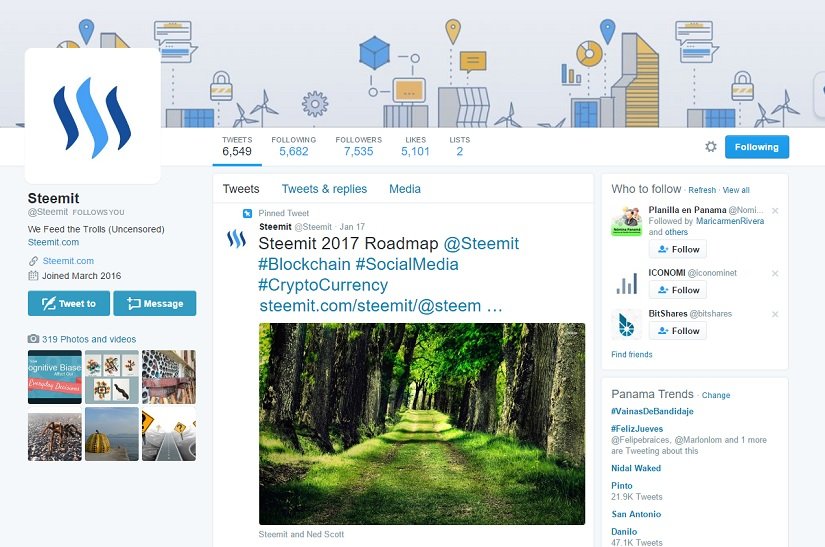Click 'others' link under Planilla en Panama
This screenshot has height=547, width=825.
(676, 232)
